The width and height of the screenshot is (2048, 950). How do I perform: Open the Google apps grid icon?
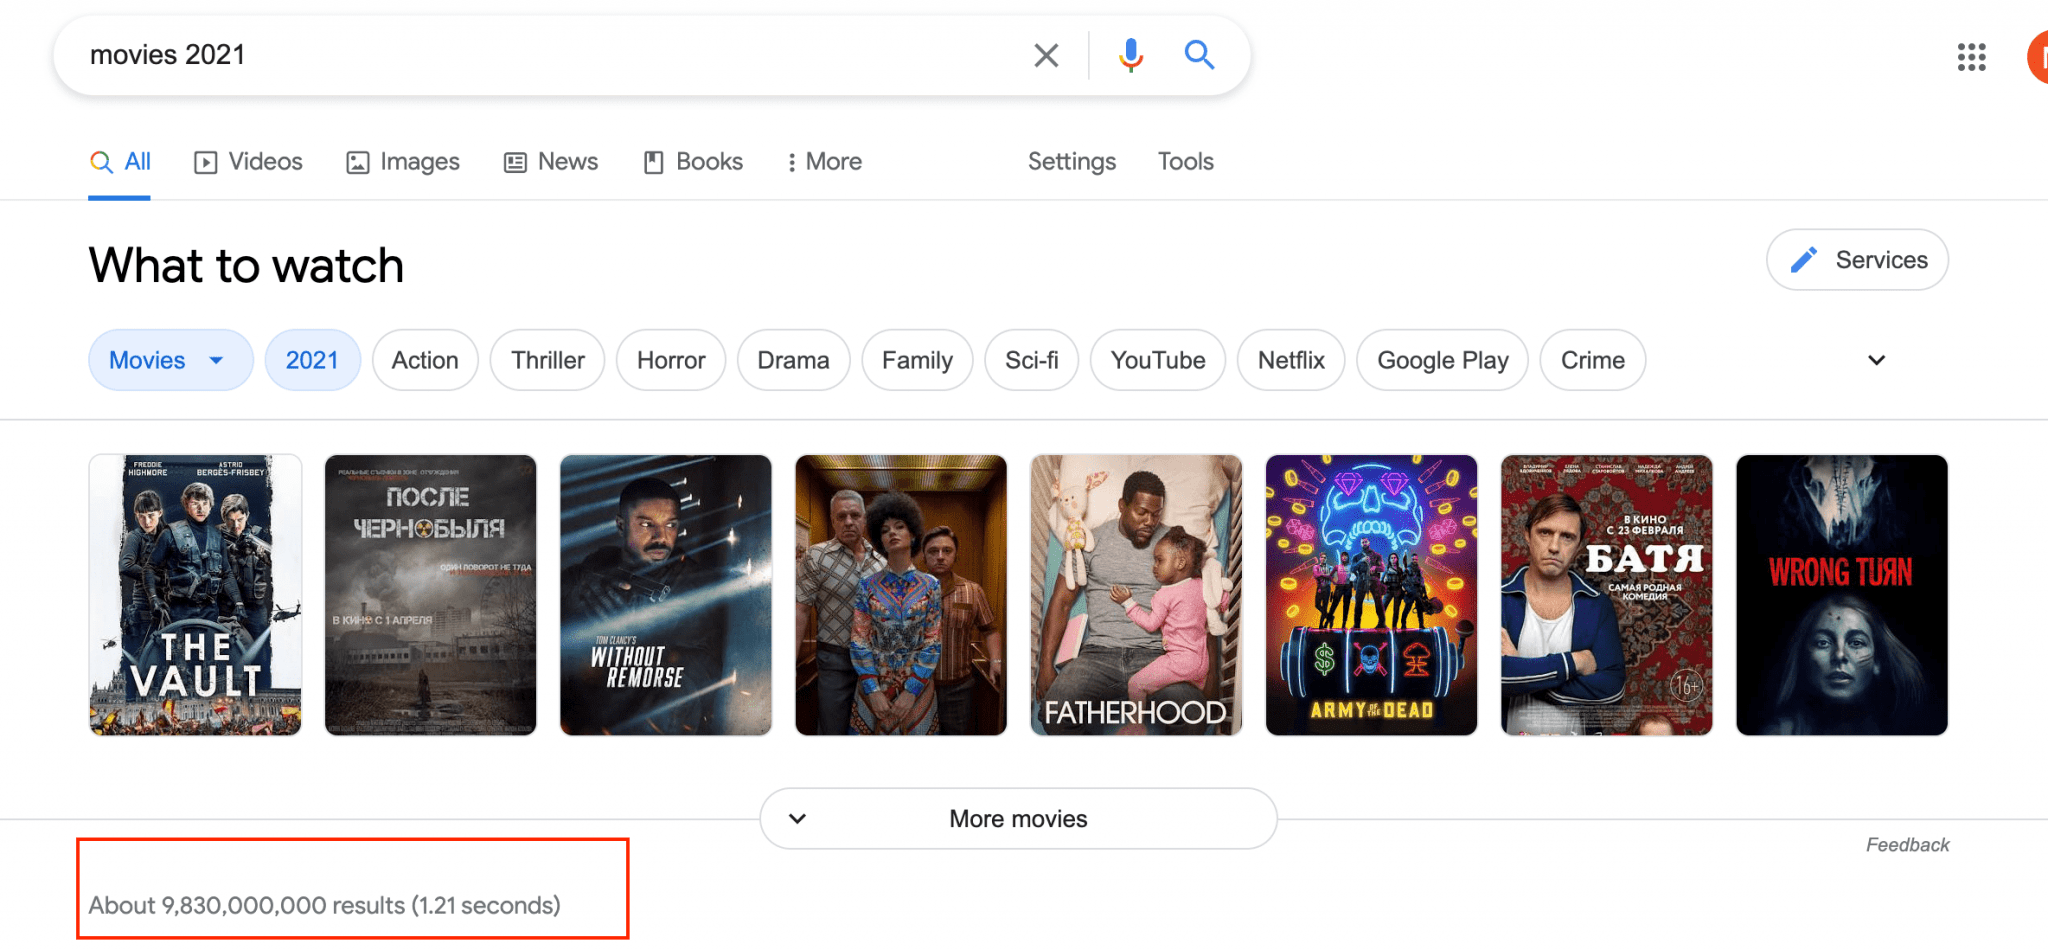tap(1971, 57)
